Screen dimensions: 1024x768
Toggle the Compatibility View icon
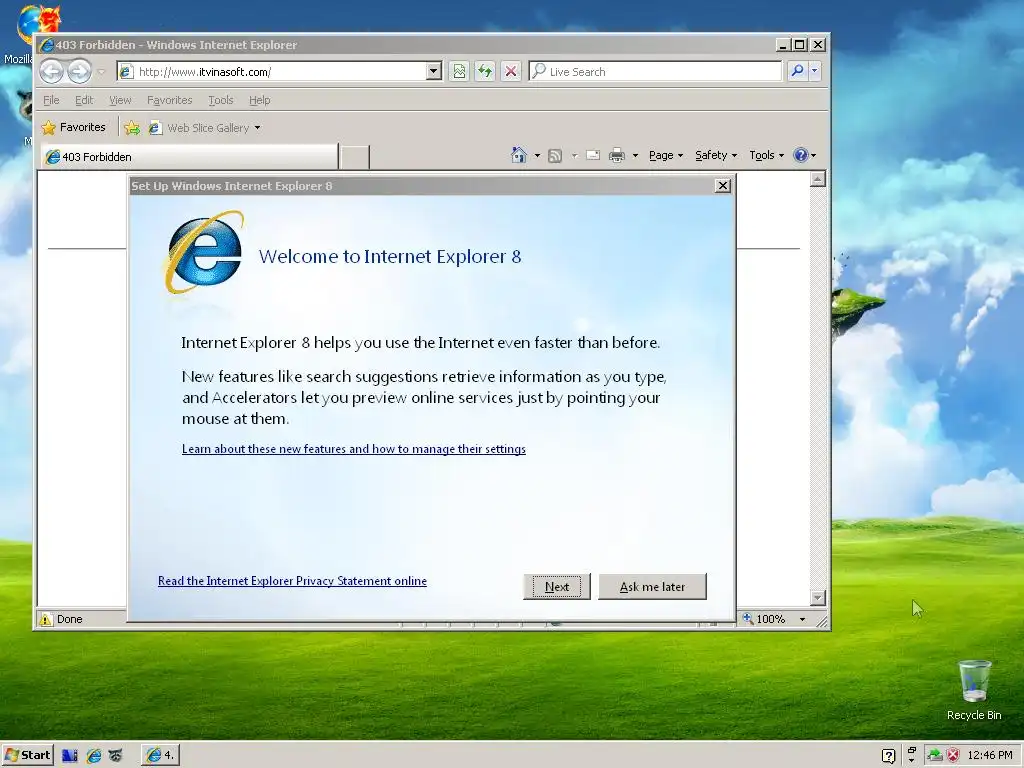pyautogui.click(x=459, y=71)
